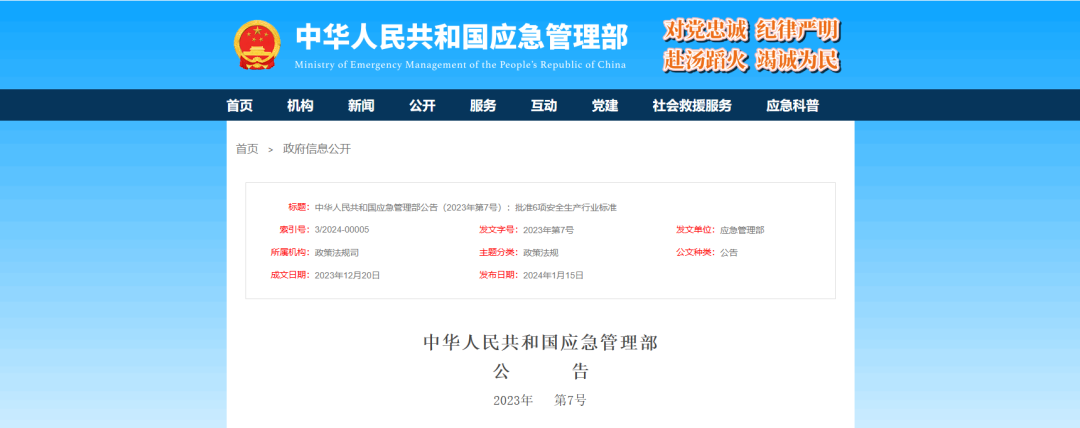Click the 公文种类 field label

tap(697, 253)
